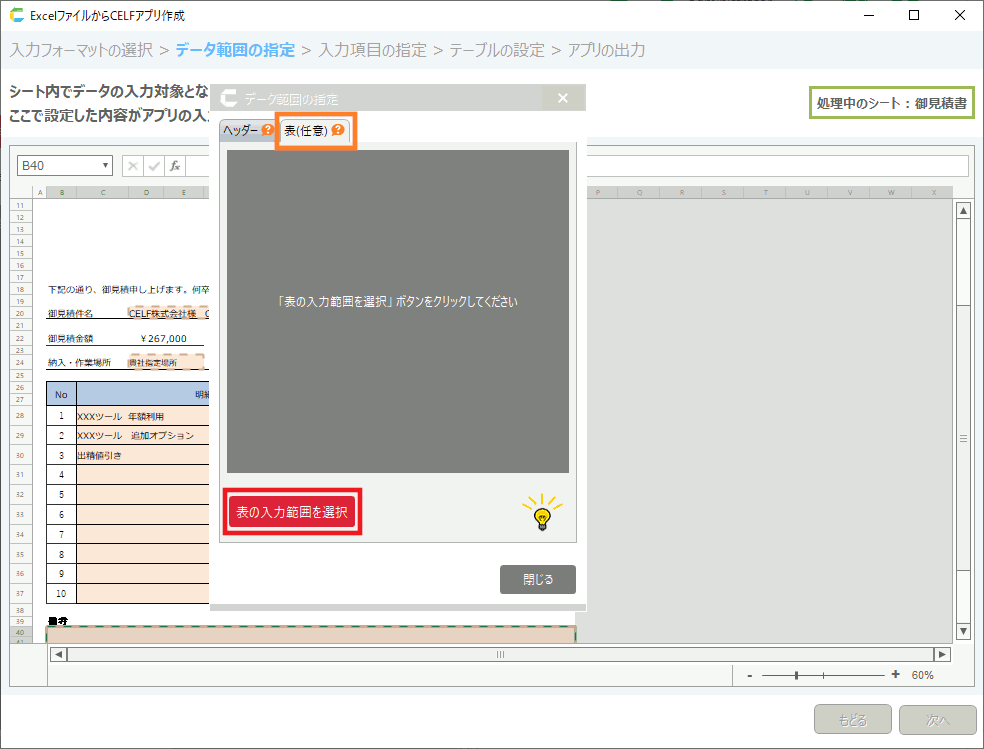The image size is (984, 749).
Task: Click the help icon beside ヘッダー tab
Action: pyautogui.click(x=267, y=130)
